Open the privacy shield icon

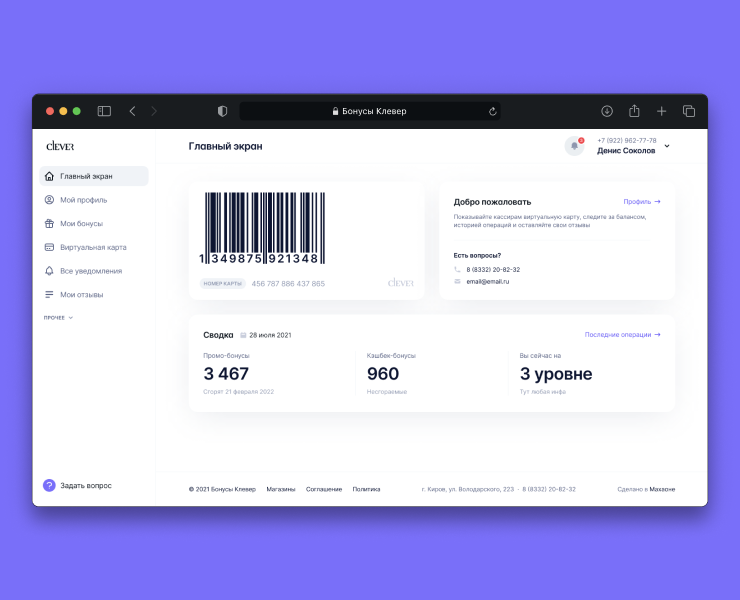[222, 111]
